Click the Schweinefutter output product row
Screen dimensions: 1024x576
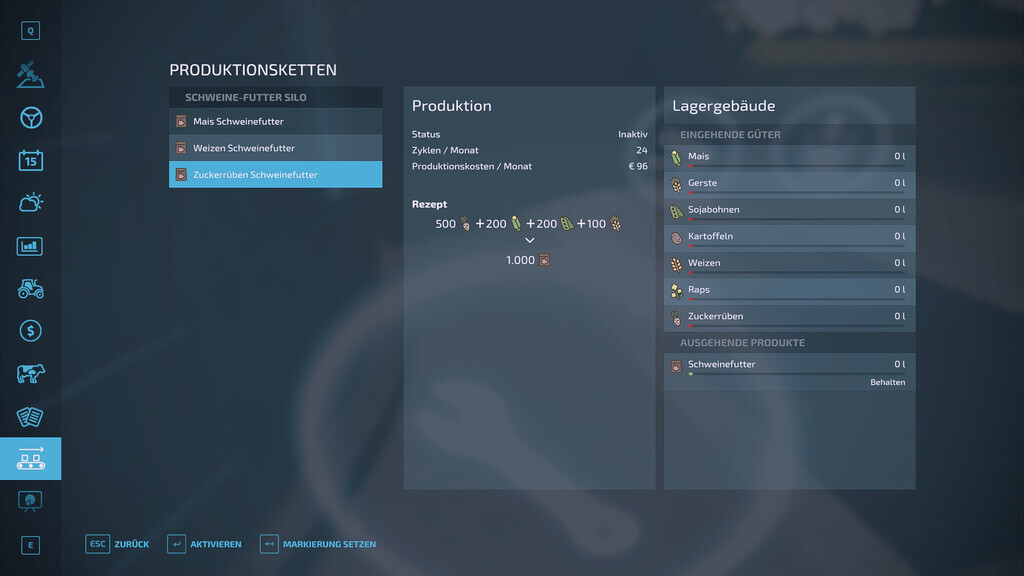[790, 372]
